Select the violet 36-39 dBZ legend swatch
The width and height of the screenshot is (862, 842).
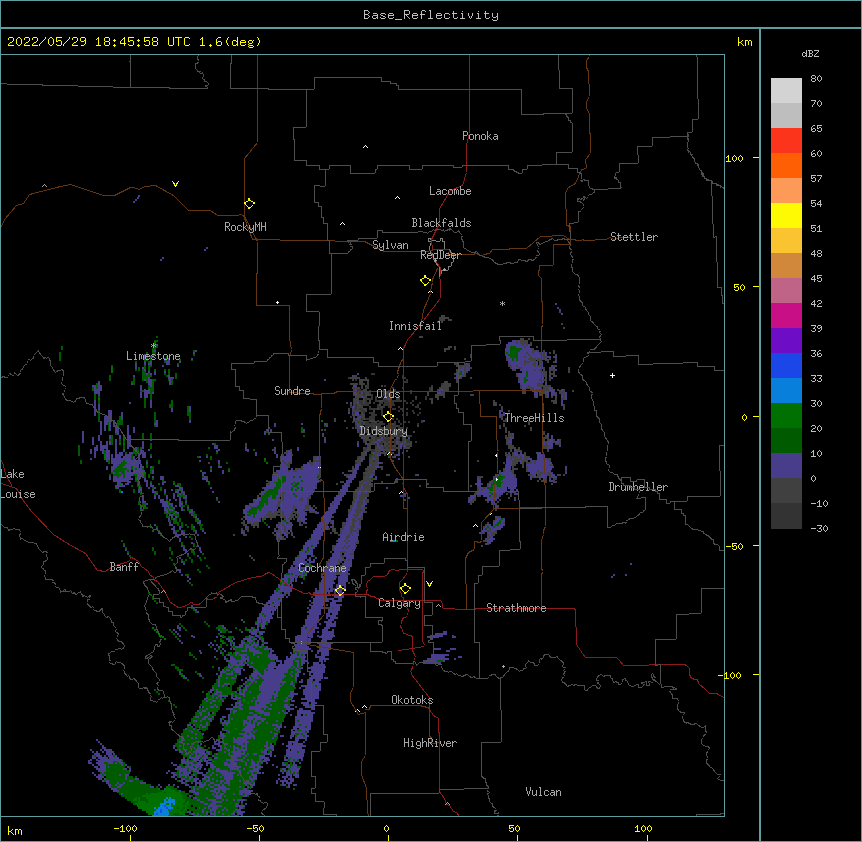click(x=786, y=341)
